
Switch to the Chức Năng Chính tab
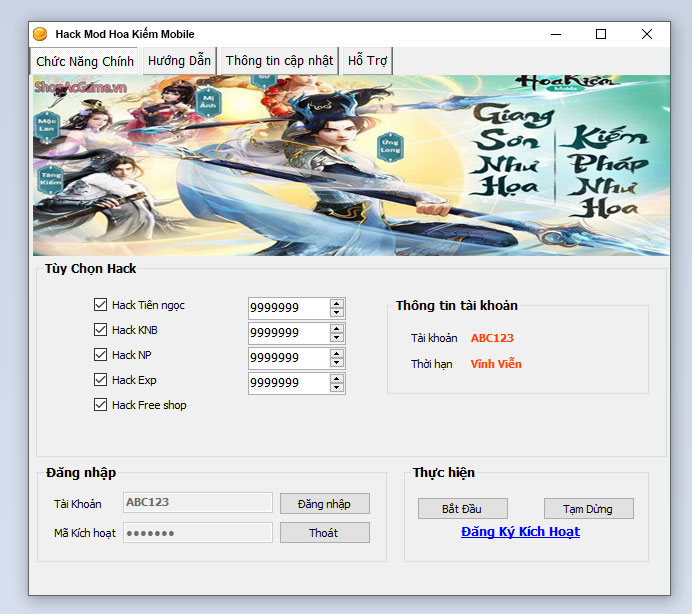(x=85, y=61)
